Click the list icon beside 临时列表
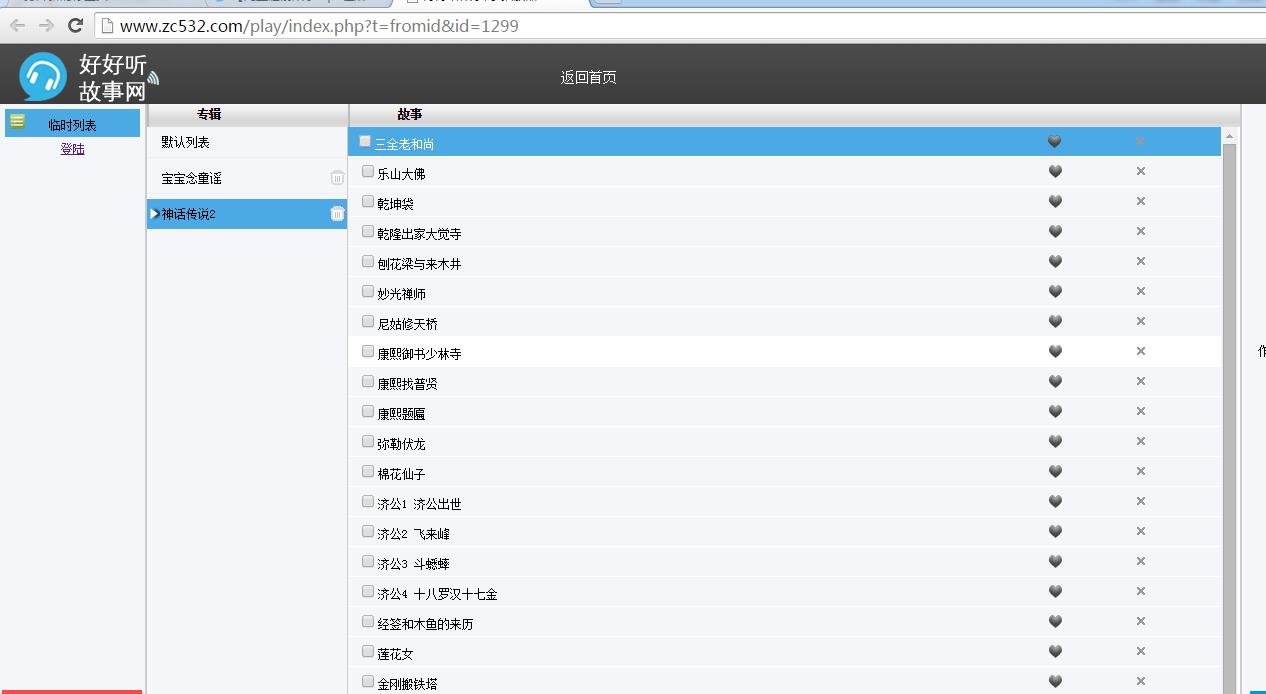 [x=17, y=122]
